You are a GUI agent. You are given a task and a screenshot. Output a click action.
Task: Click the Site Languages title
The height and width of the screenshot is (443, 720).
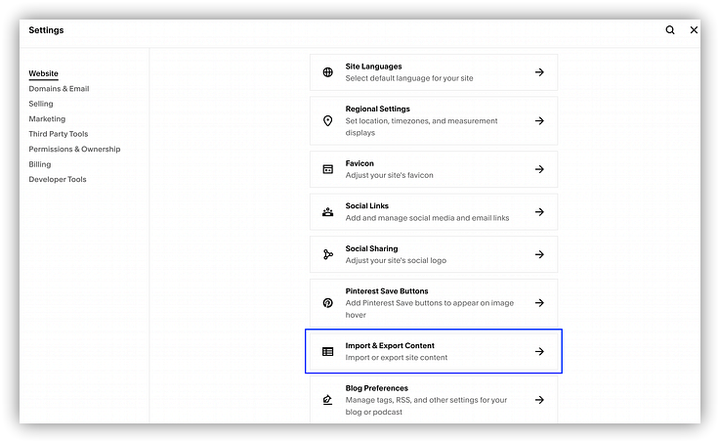pyautogui.click(x=374, y=67)
